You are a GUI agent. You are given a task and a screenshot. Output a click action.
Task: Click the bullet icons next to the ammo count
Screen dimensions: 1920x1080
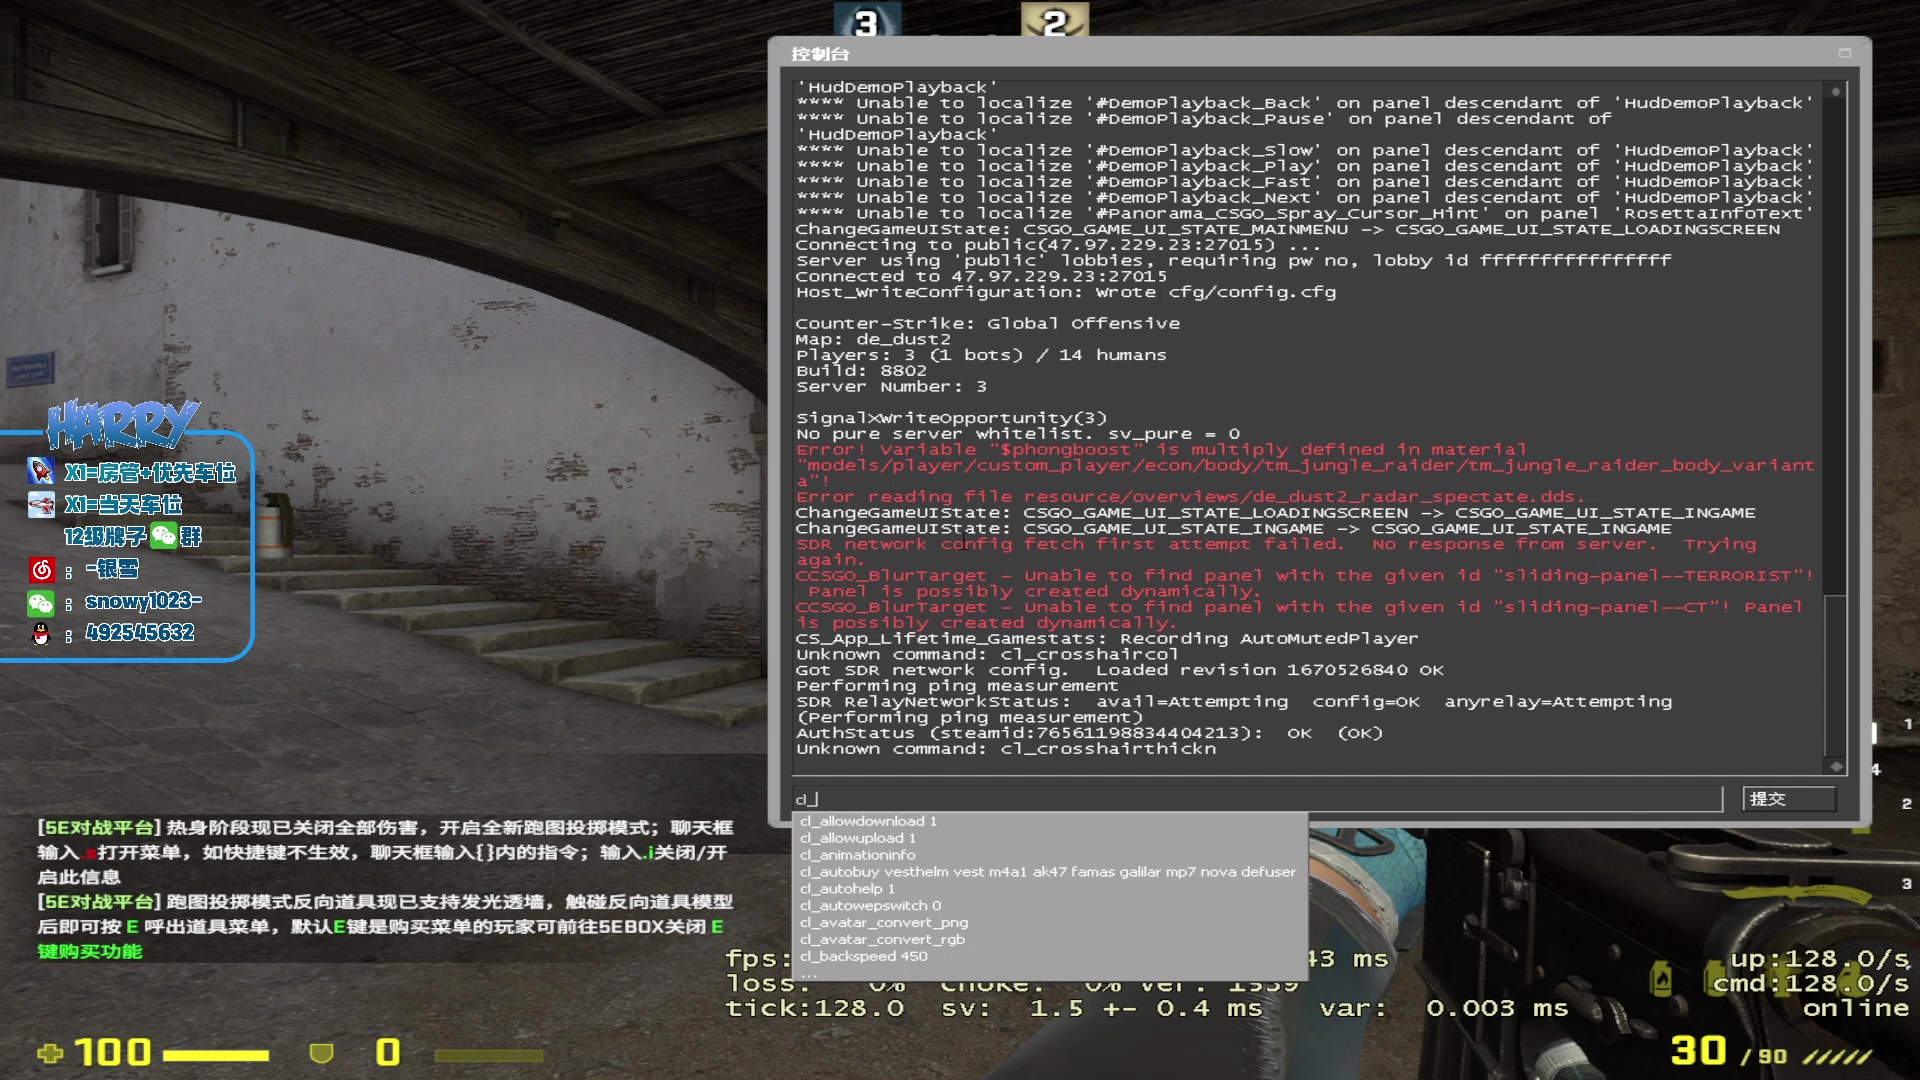(x=1838, y=1056)
